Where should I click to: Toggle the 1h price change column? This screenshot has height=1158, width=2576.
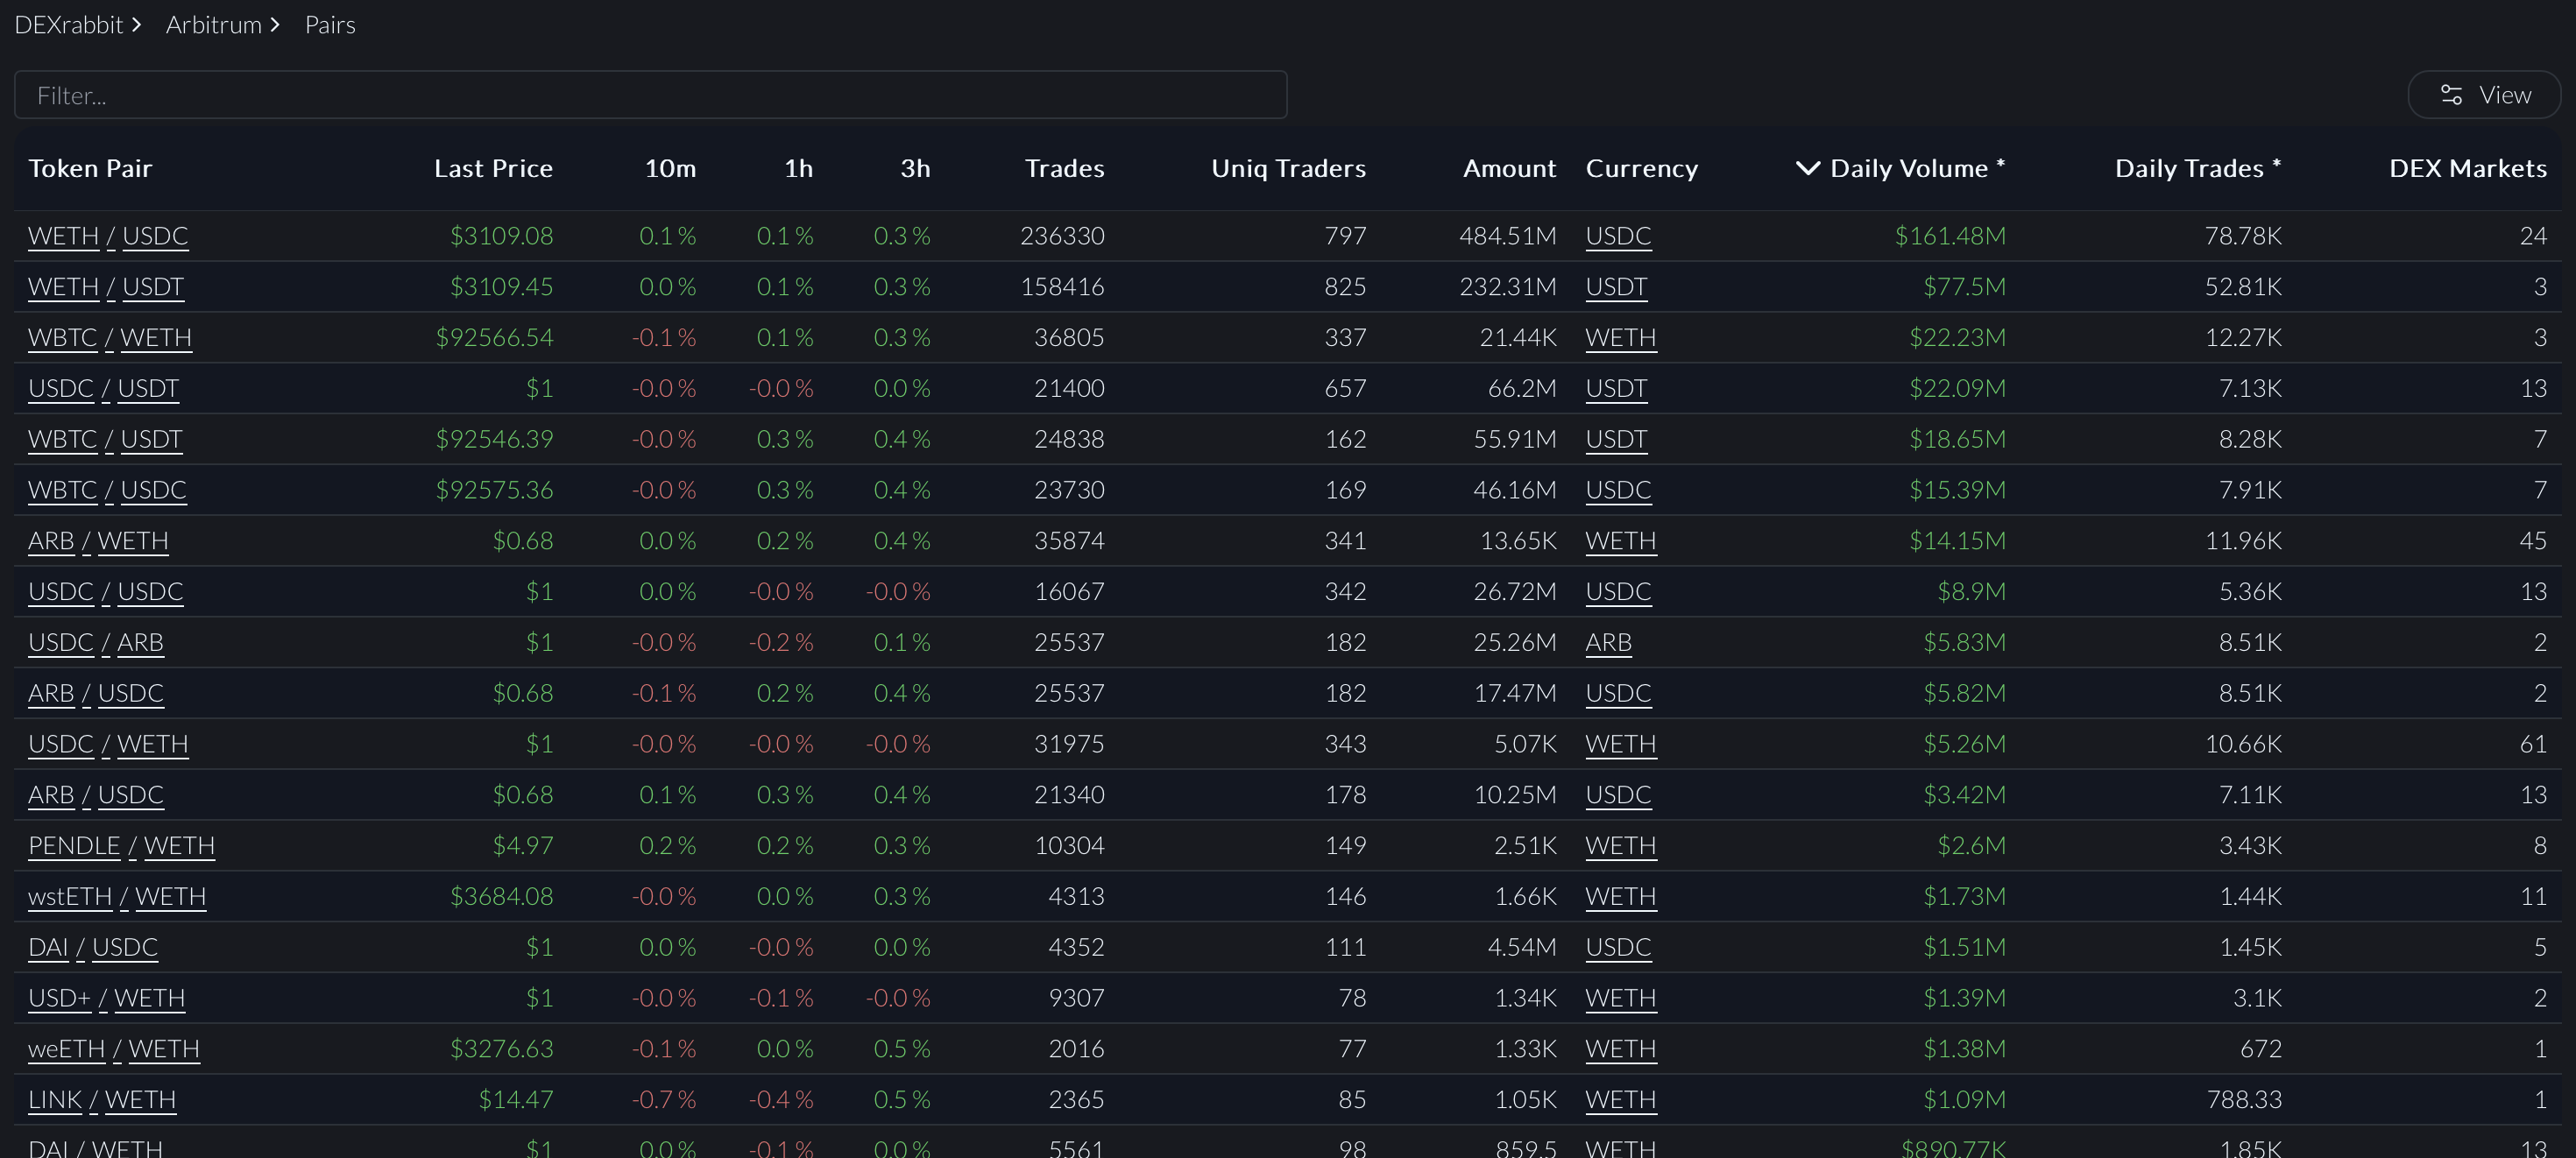pyautogui.click(x=798, y=167)
